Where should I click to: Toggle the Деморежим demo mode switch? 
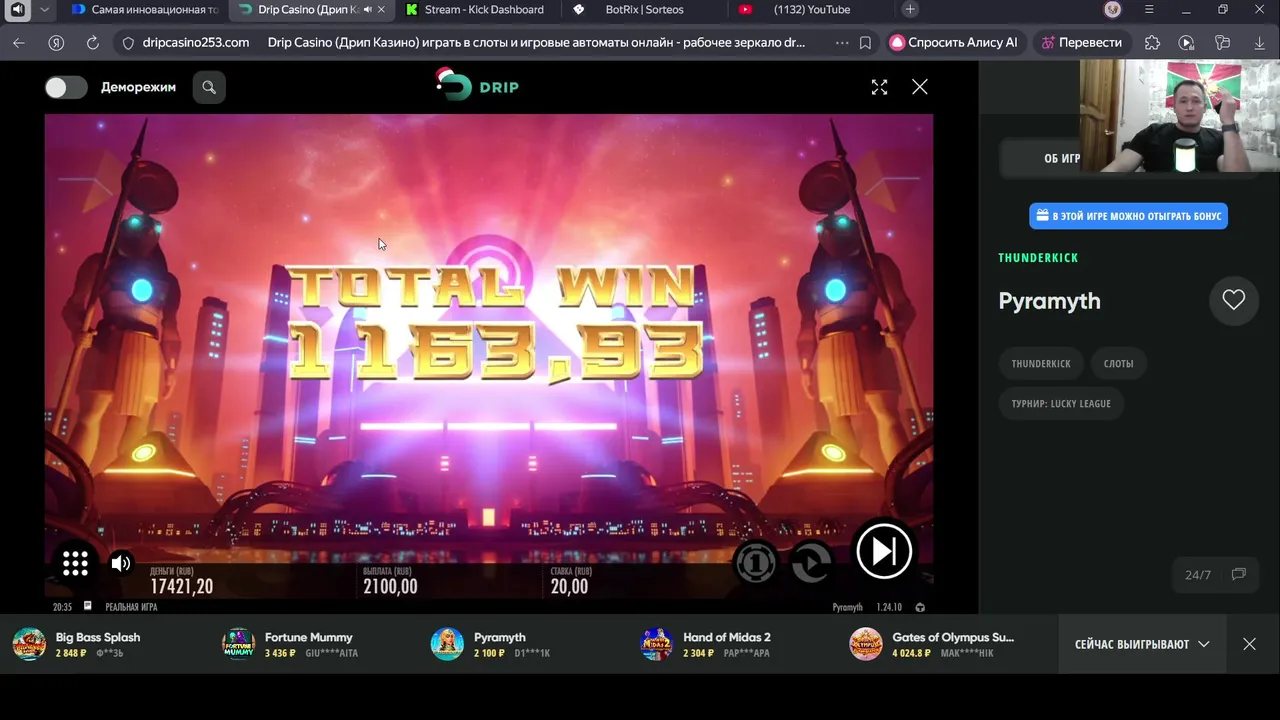pos(66,87)
